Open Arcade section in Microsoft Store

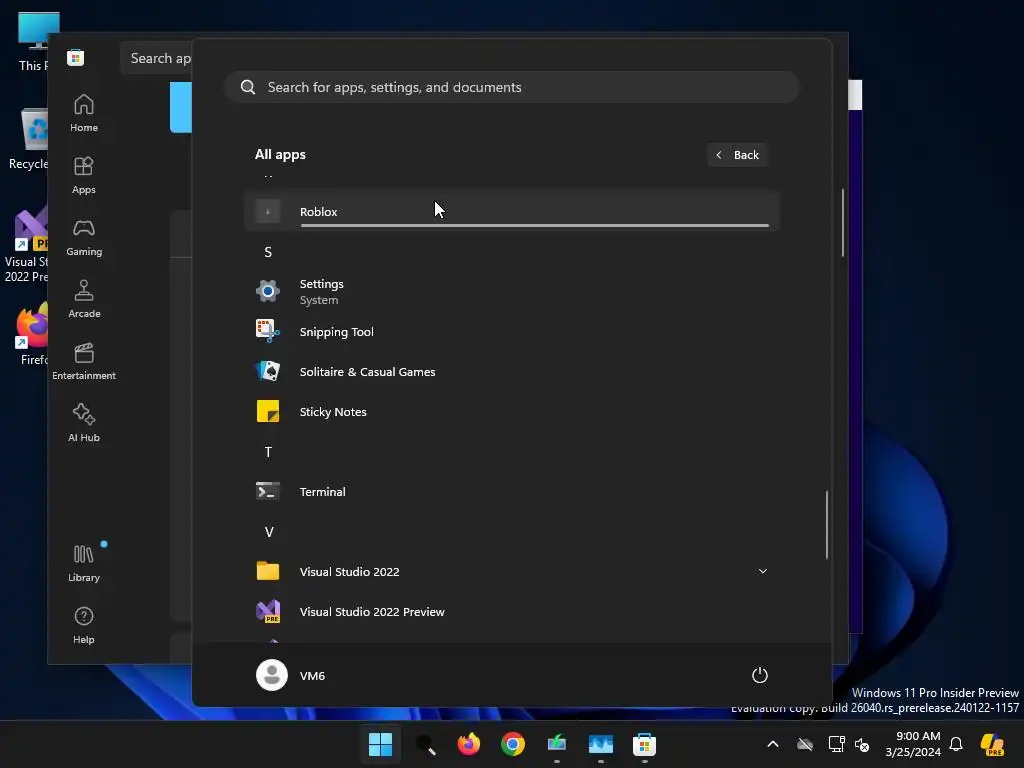pyautogui.click(x=84, y=299)
